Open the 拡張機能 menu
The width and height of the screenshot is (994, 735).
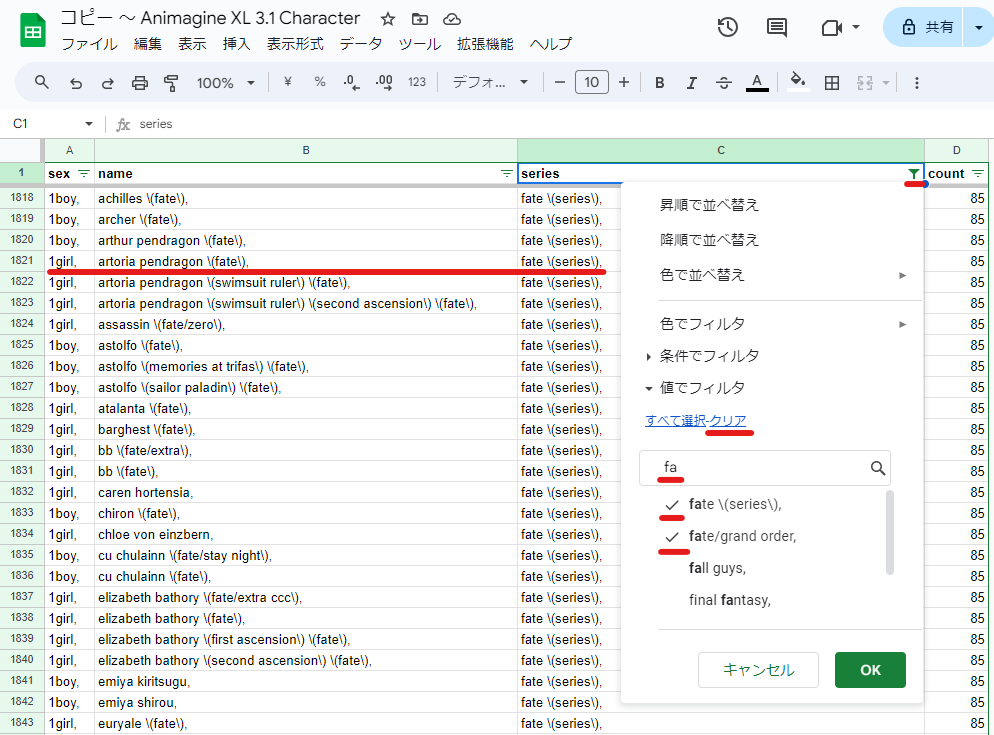tap(485, 44)
